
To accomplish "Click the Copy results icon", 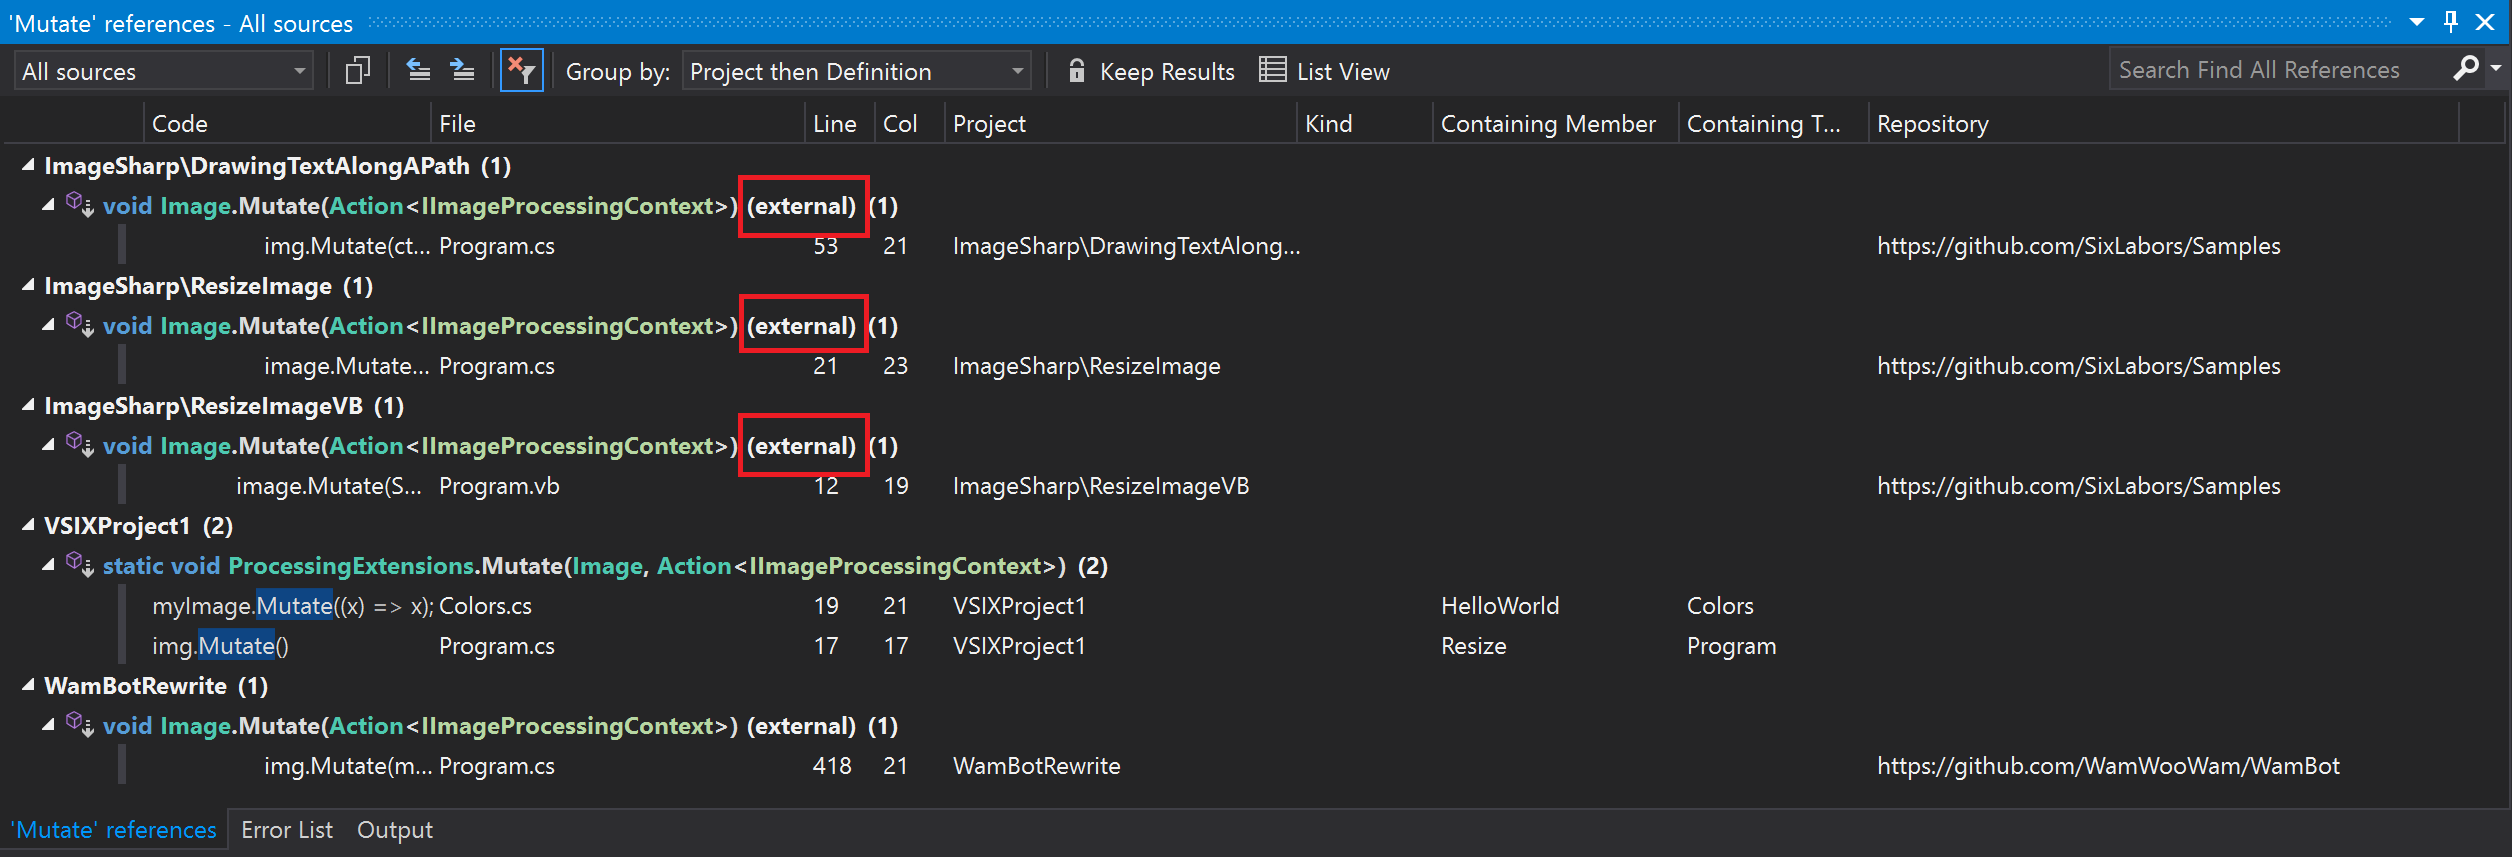I will coord(357,71).
